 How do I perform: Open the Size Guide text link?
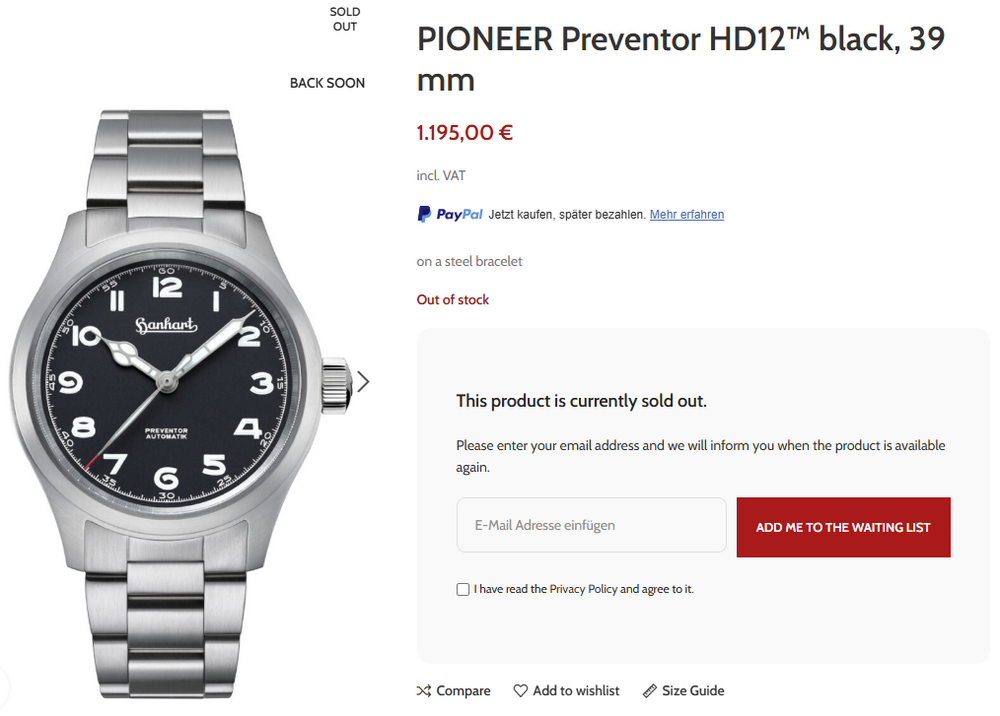[693, 691]
